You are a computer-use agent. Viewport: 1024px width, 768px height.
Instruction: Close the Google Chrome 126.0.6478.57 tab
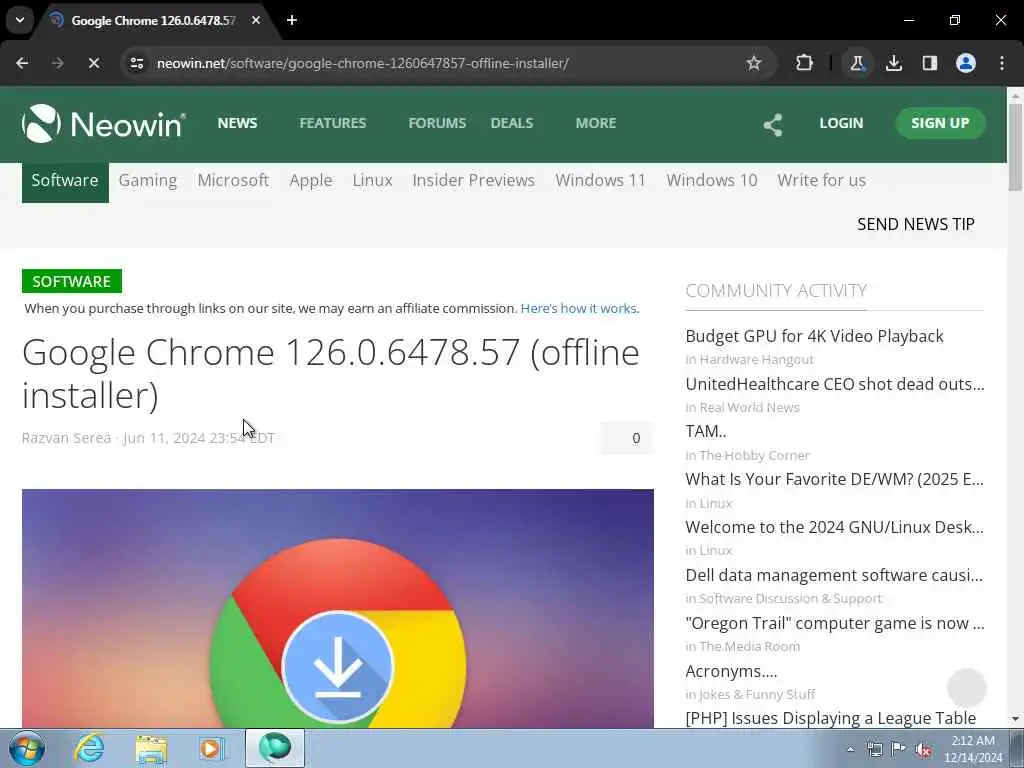click(256, 20)
